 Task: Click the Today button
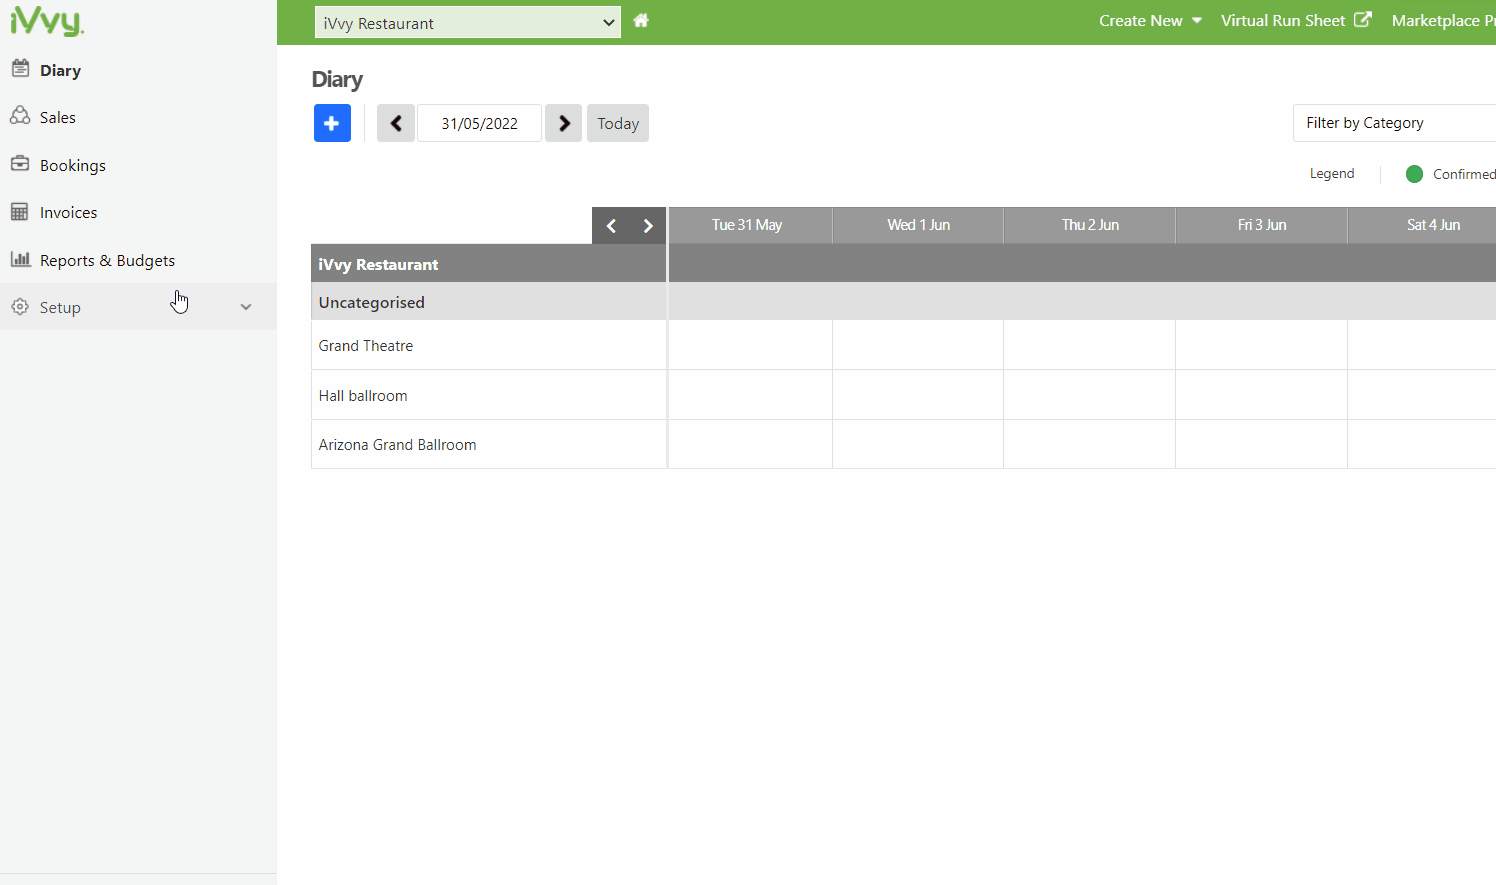618,123
